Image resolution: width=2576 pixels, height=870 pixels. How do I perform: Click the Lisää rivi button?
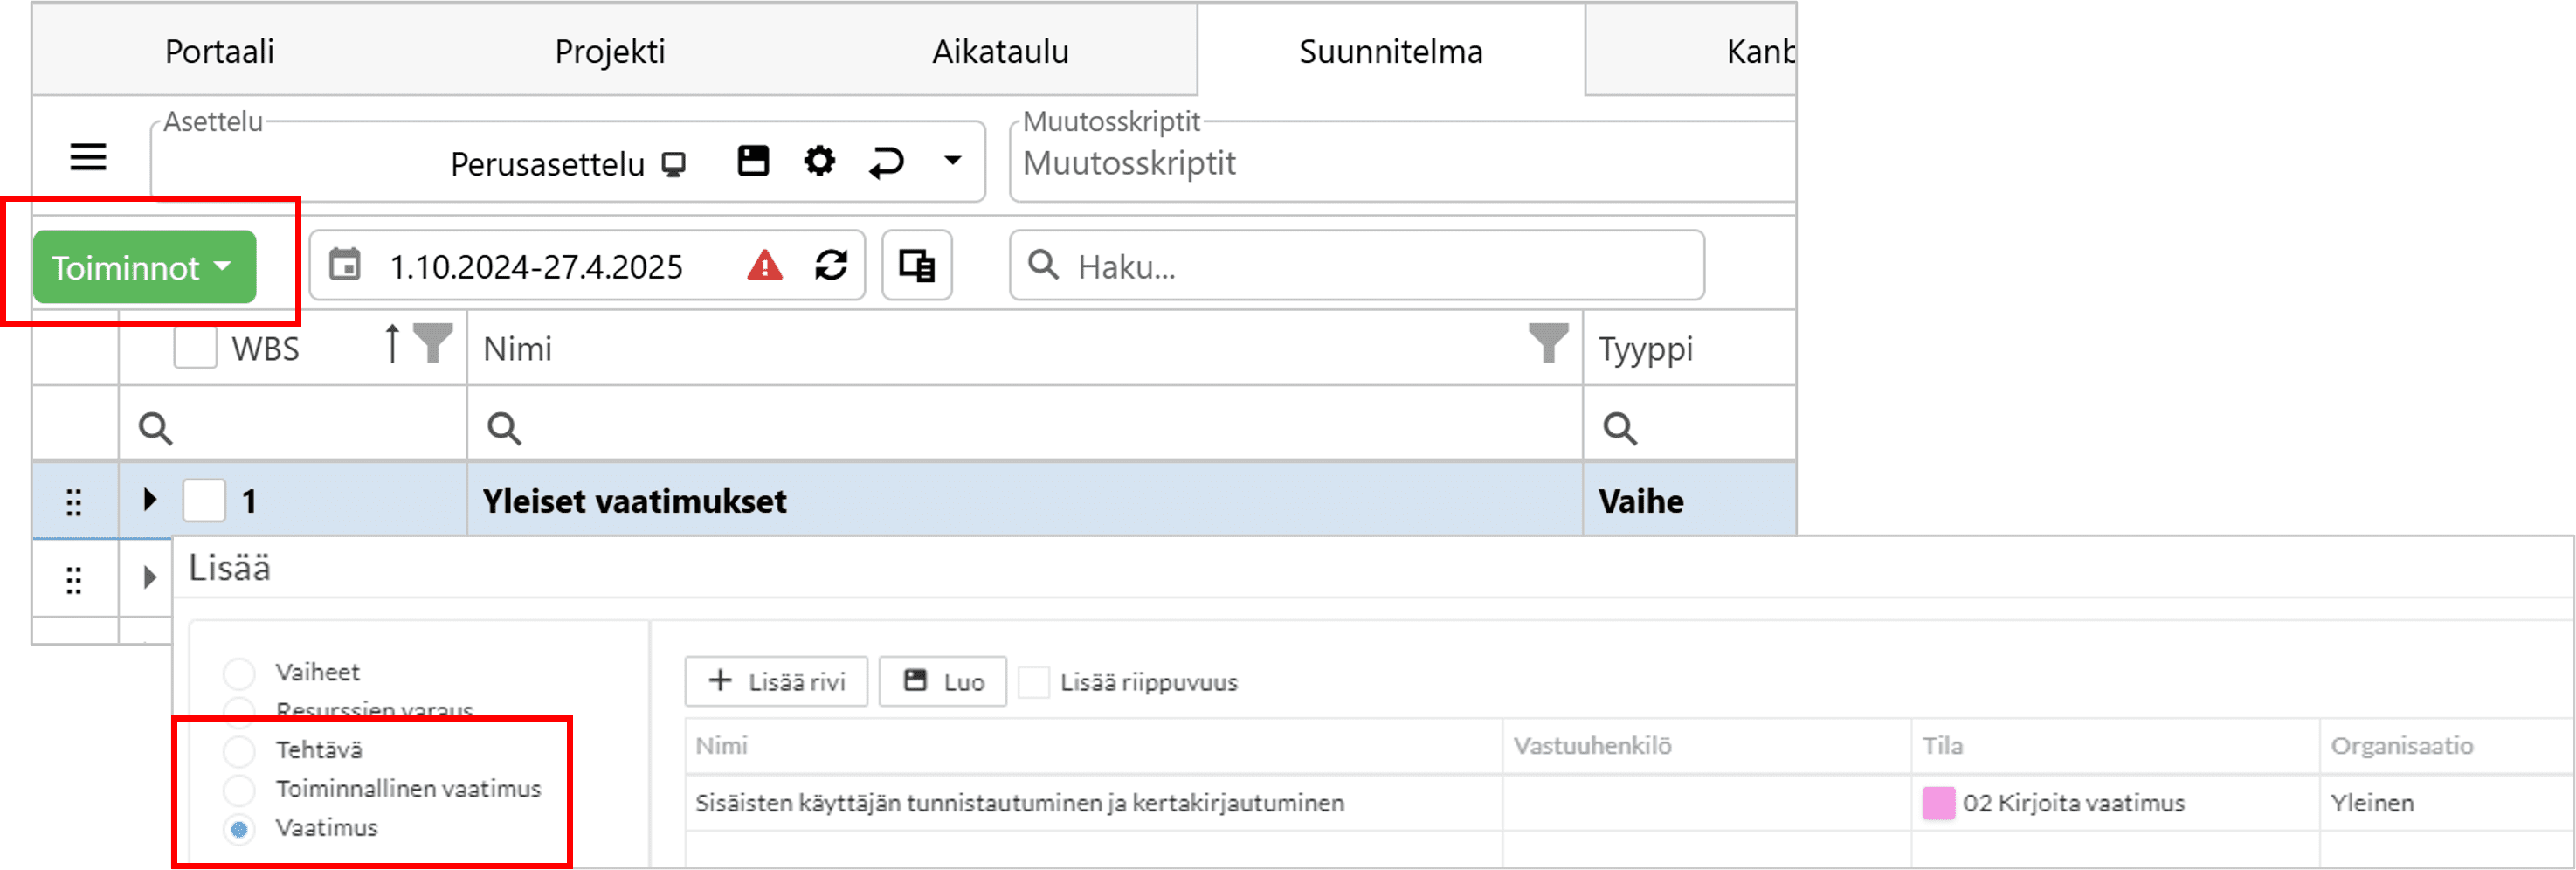[776, 682]
